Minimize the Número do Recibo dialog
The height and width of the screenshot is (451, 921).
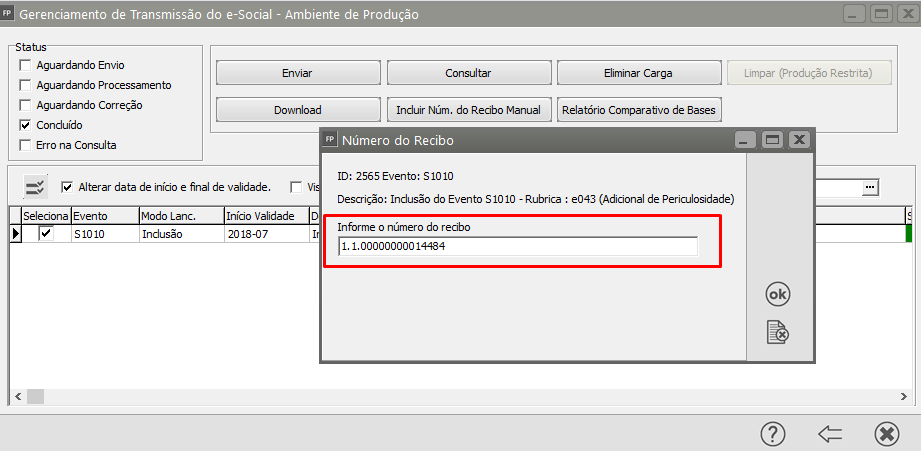pyautogui.click(x=747, y=140)
